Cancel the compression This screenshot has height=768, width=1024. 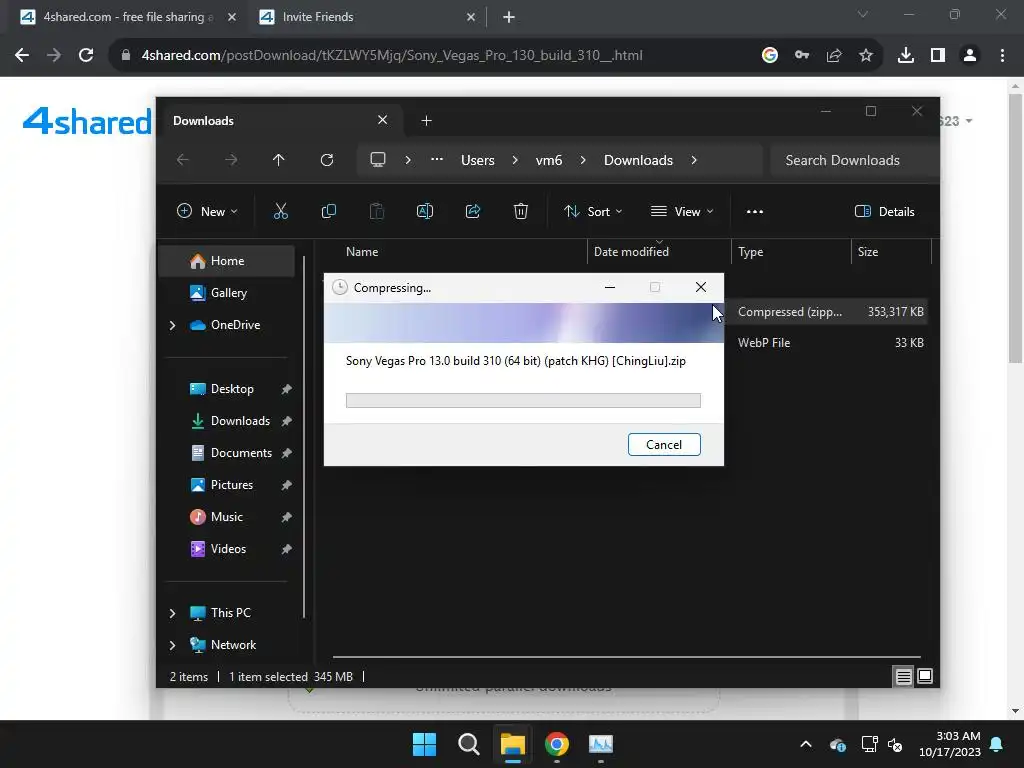point(664,445)
